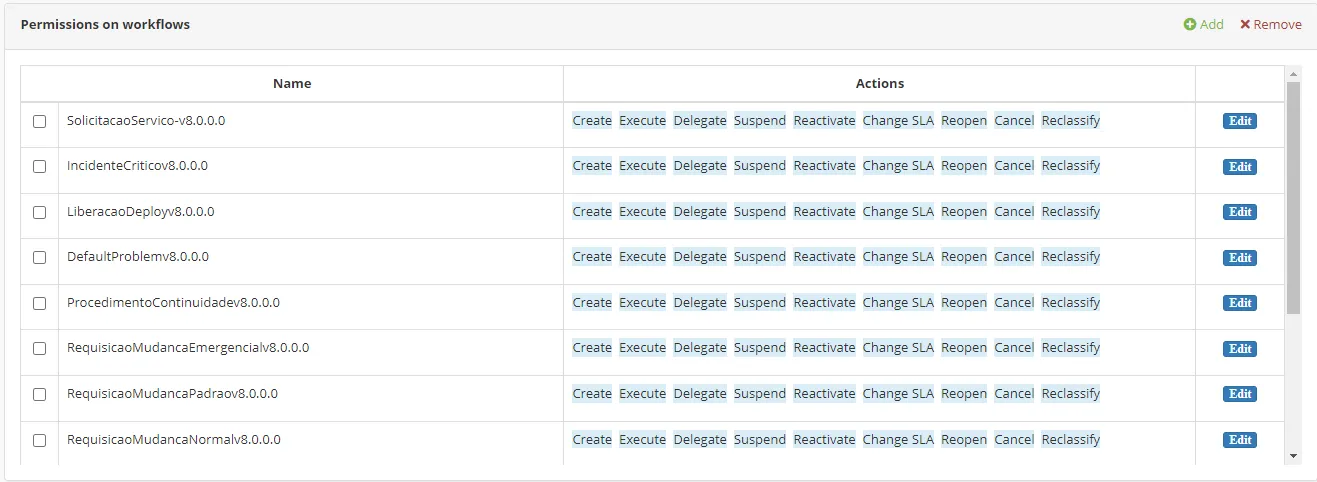1317x482 pixels.
Task: Click the Name column header
Action: [x=292, y=84]
